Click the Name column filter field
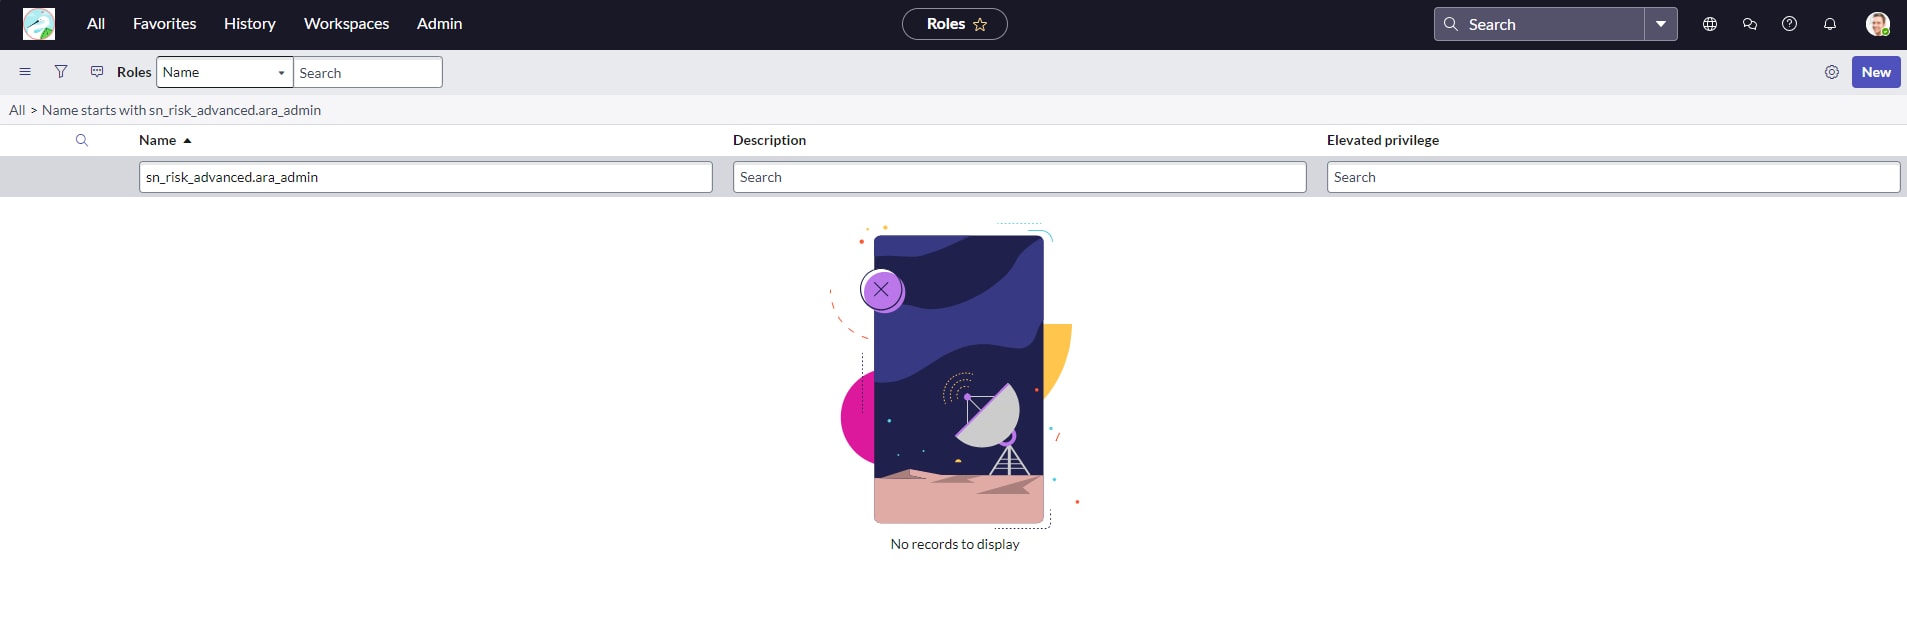 (426, 177)
